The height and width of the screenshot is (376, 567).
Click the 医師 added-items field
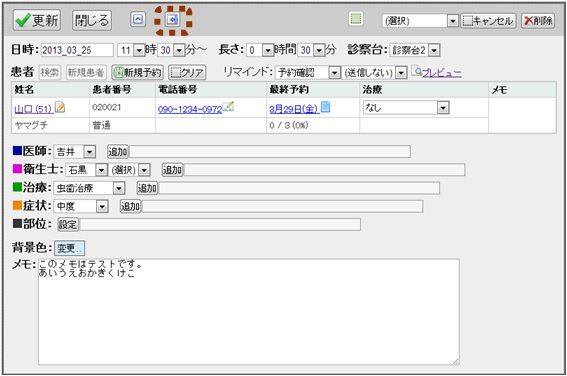pyautogui.click(x=270, y=151)
